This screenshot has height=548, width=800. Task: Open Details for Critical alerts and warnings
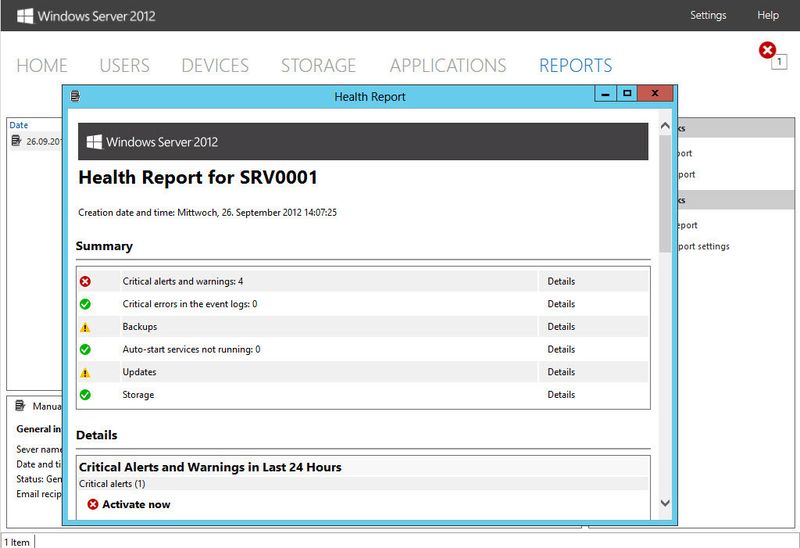tap(561, 281)
